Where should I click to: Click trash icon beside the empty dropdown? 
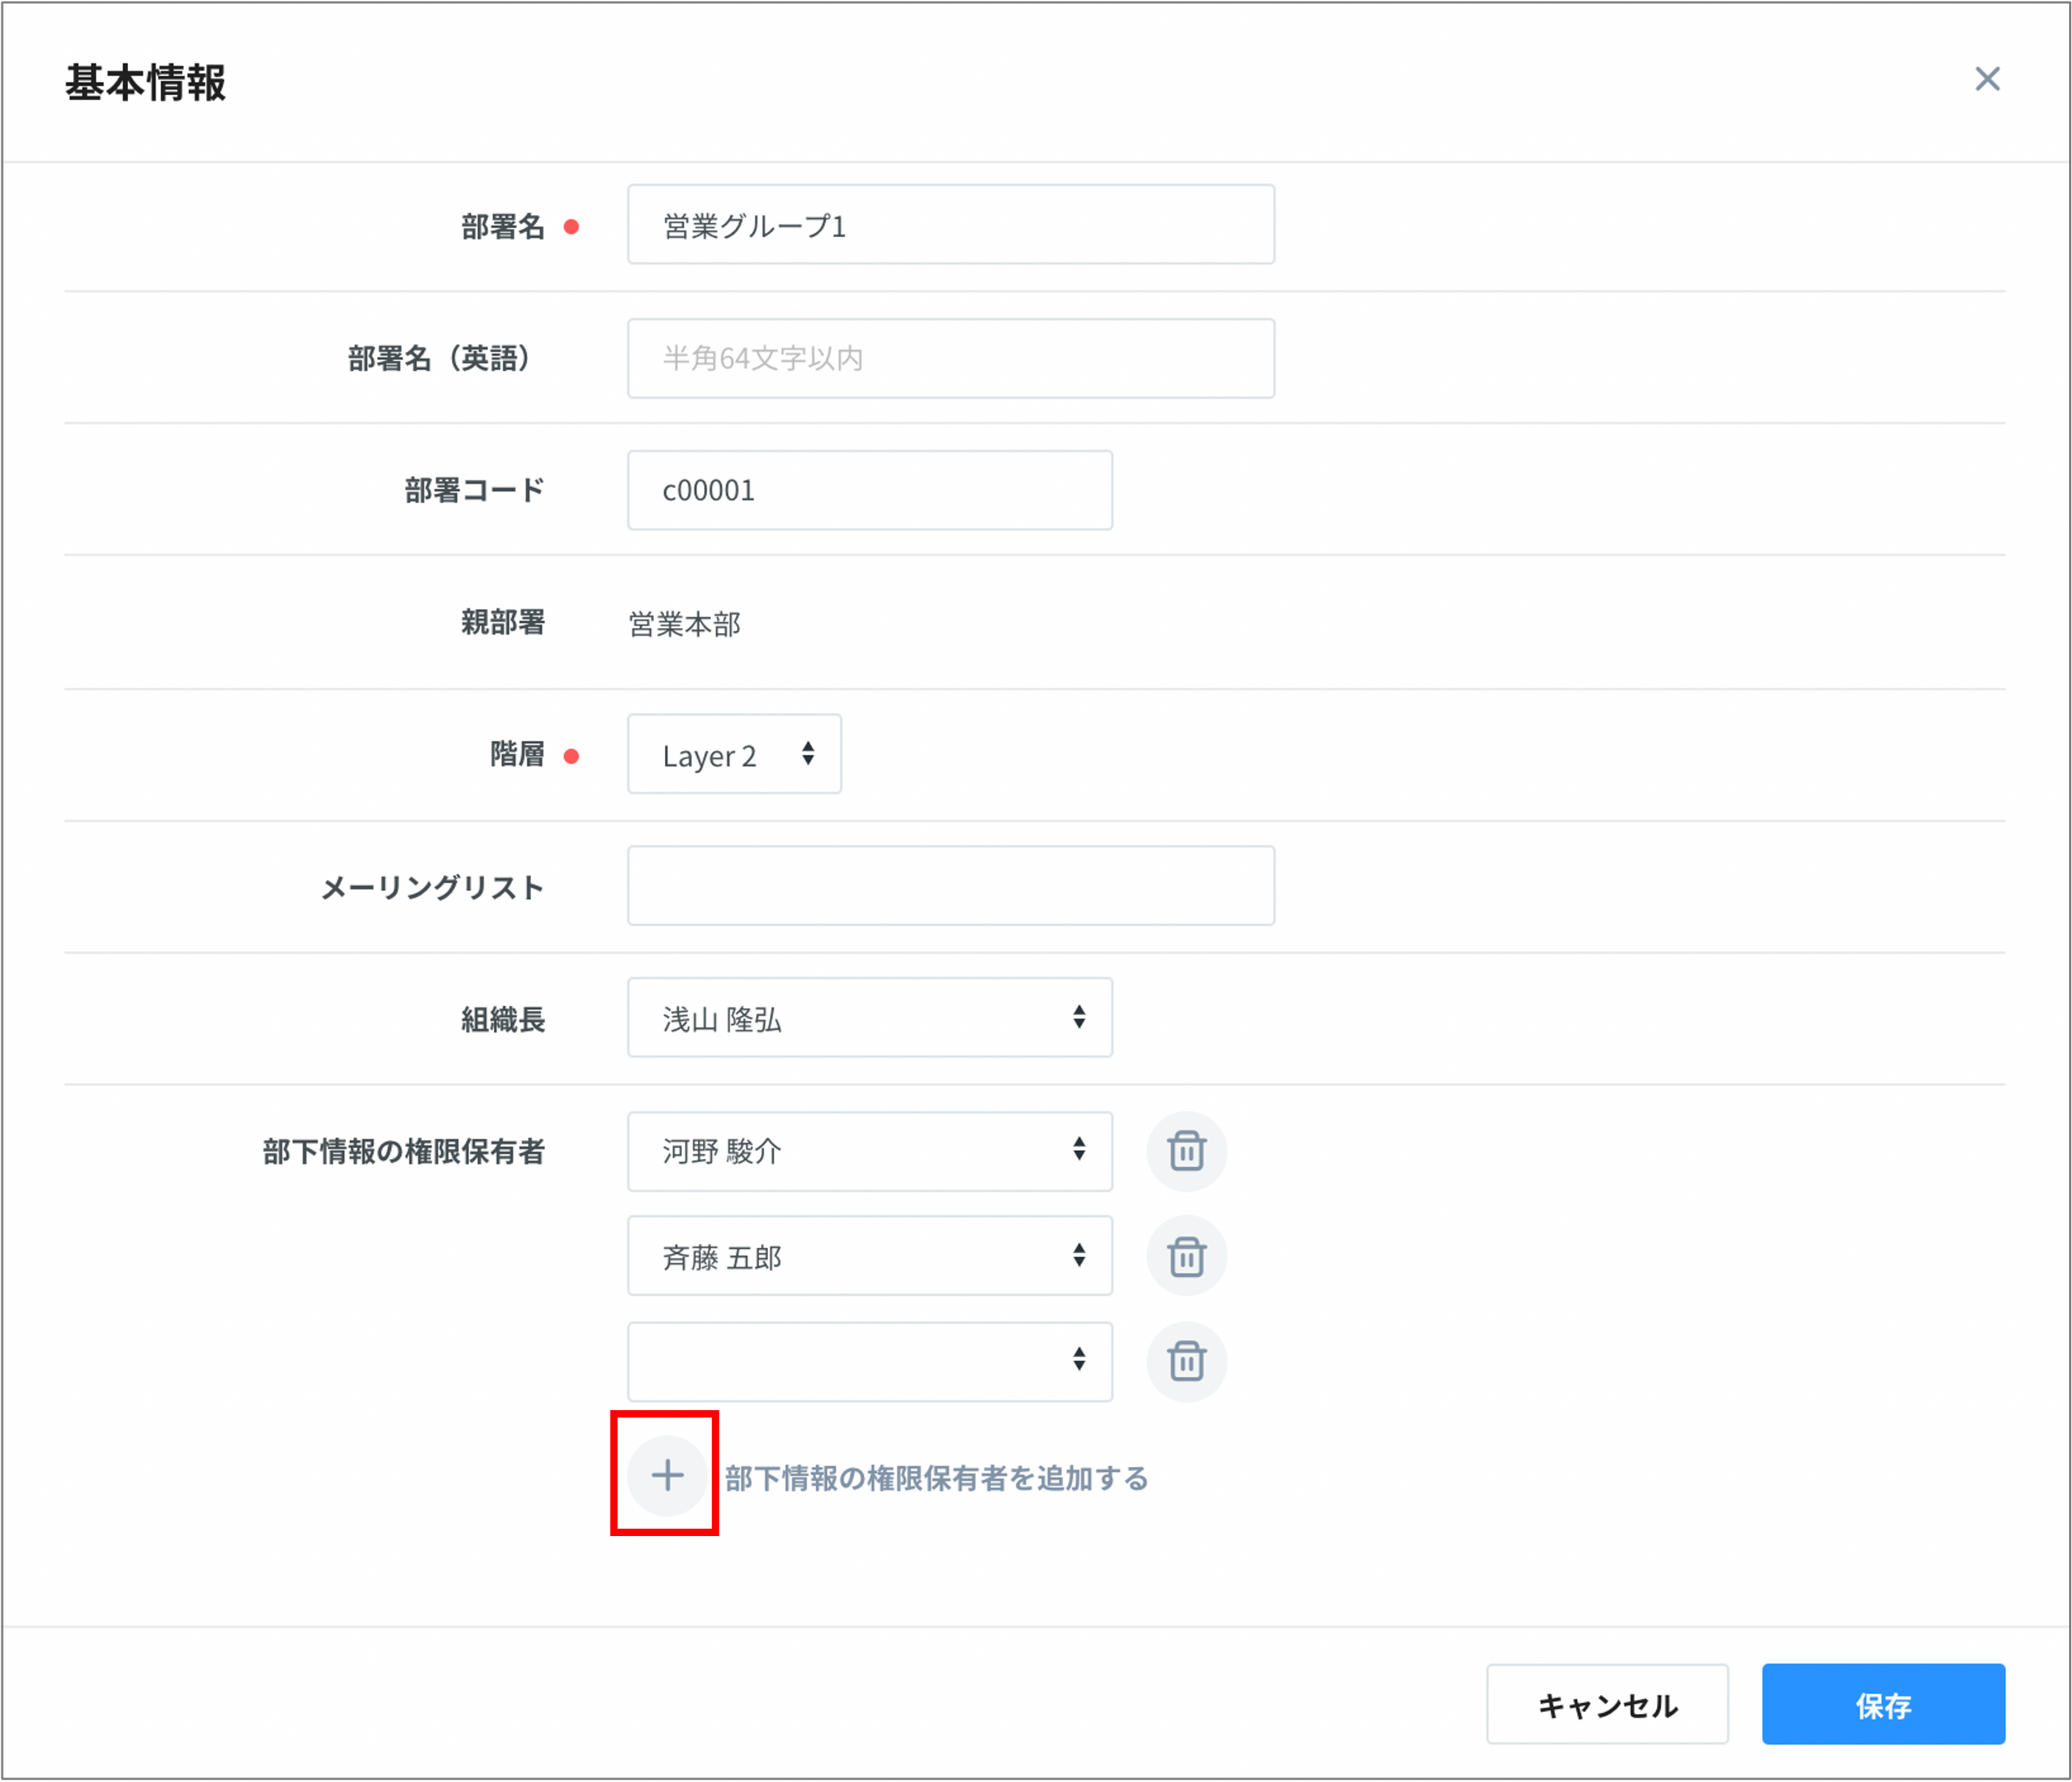1186,1361
